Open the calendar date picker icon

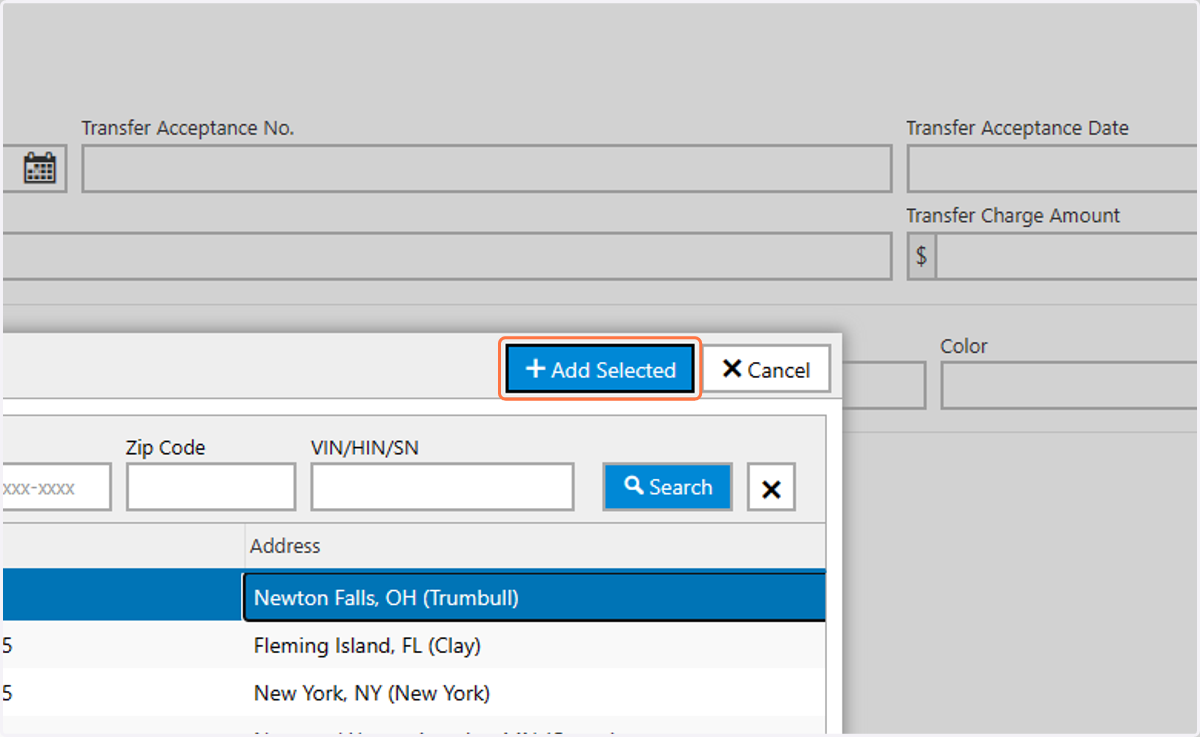pyautogui.click(x=40, y=168)
